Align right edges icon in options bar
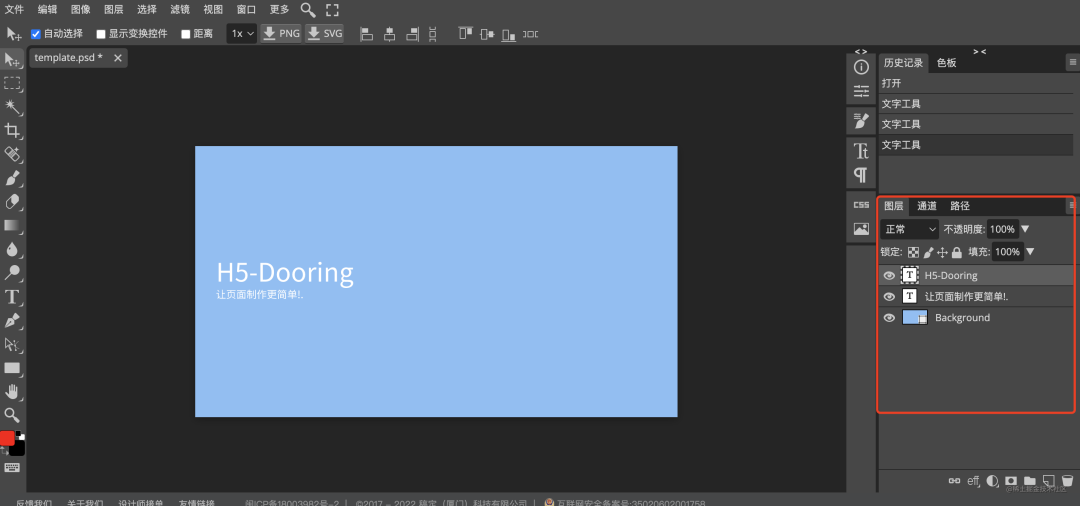The height and width of the screenshot is (506, 1080). click(413, 33)
